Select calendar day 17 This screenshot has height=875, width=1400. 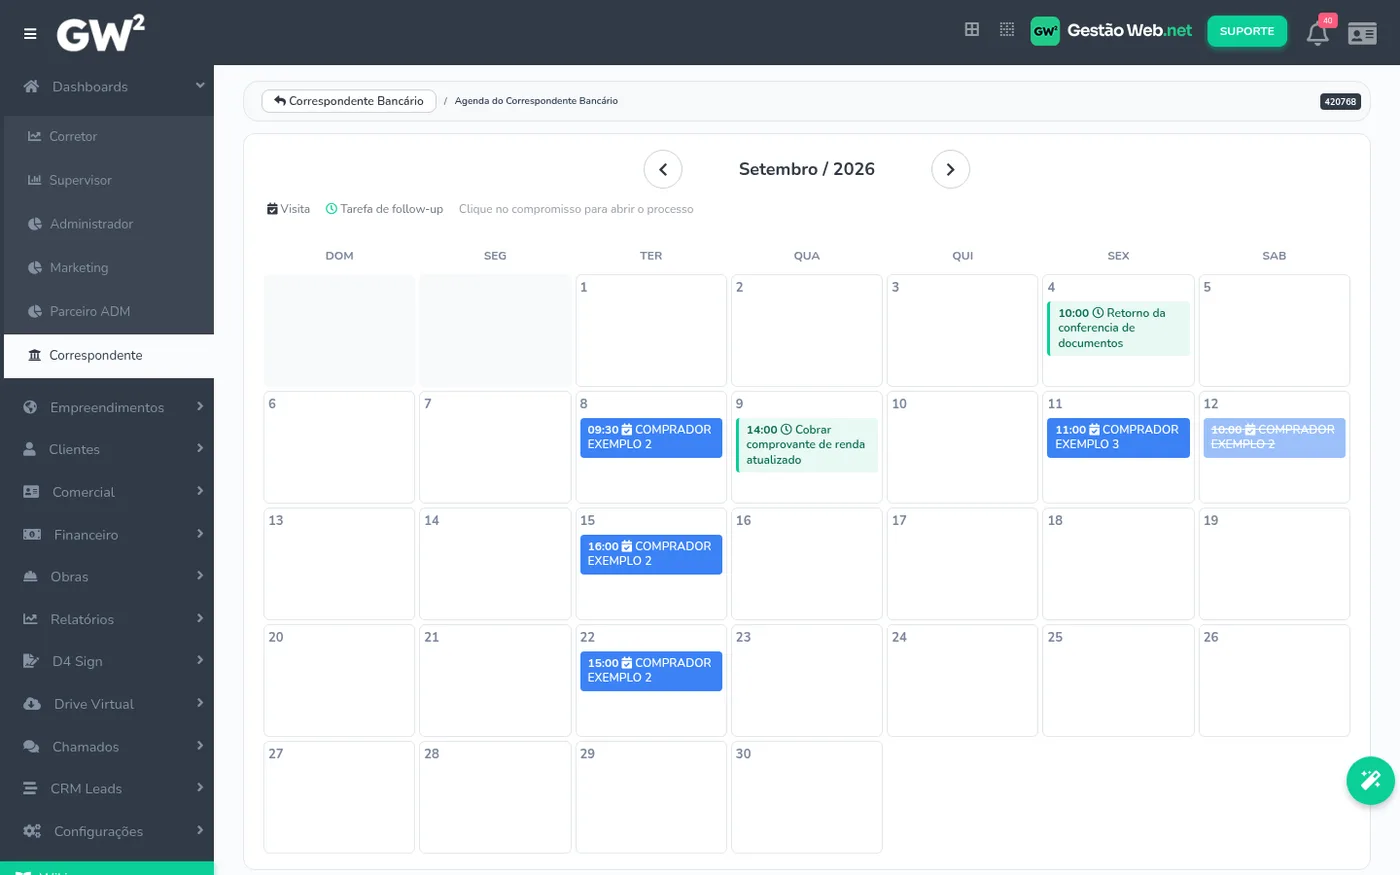tap(962, 564)
